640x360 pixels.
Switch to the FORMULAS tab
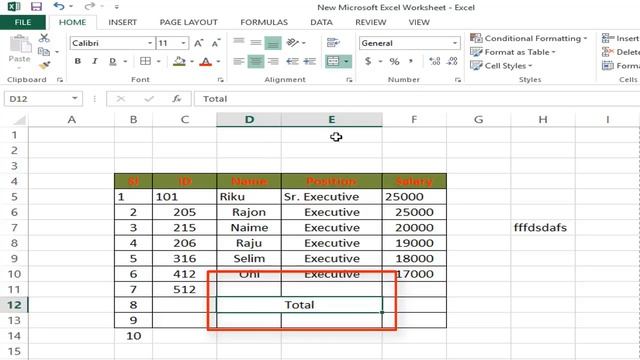pos(264,22)
